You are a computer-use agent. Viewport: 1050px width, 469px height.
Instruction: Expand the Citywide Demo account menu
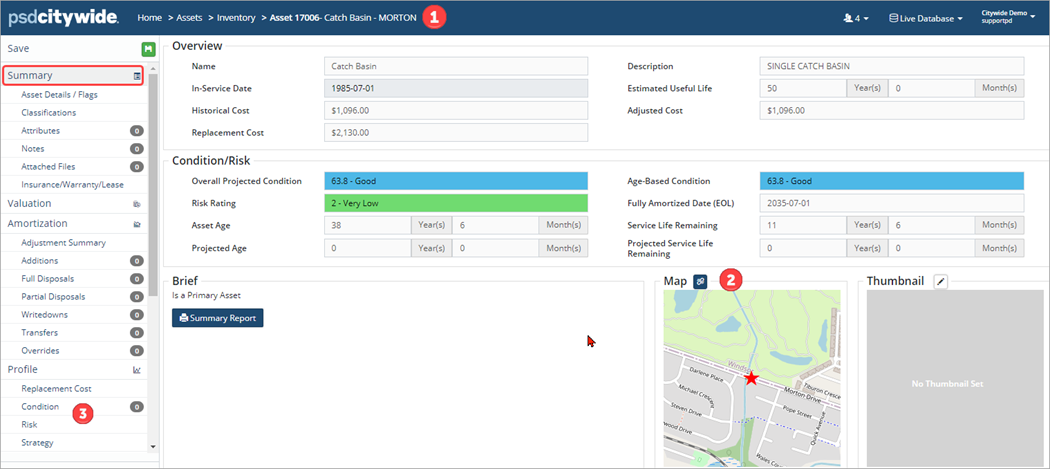(1008, 18)
